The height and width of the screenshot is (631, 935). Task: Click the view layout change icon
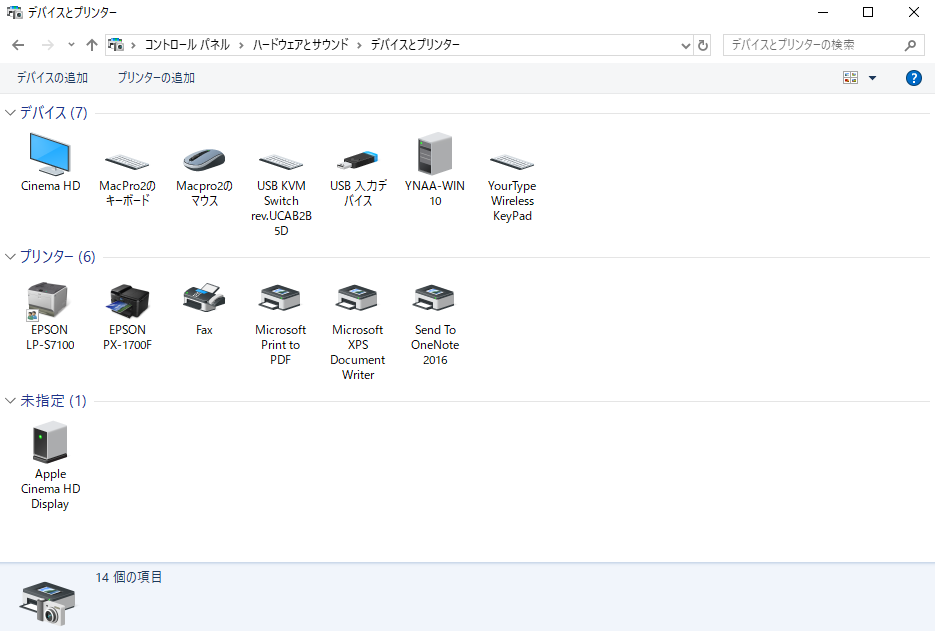pos(850,78)
